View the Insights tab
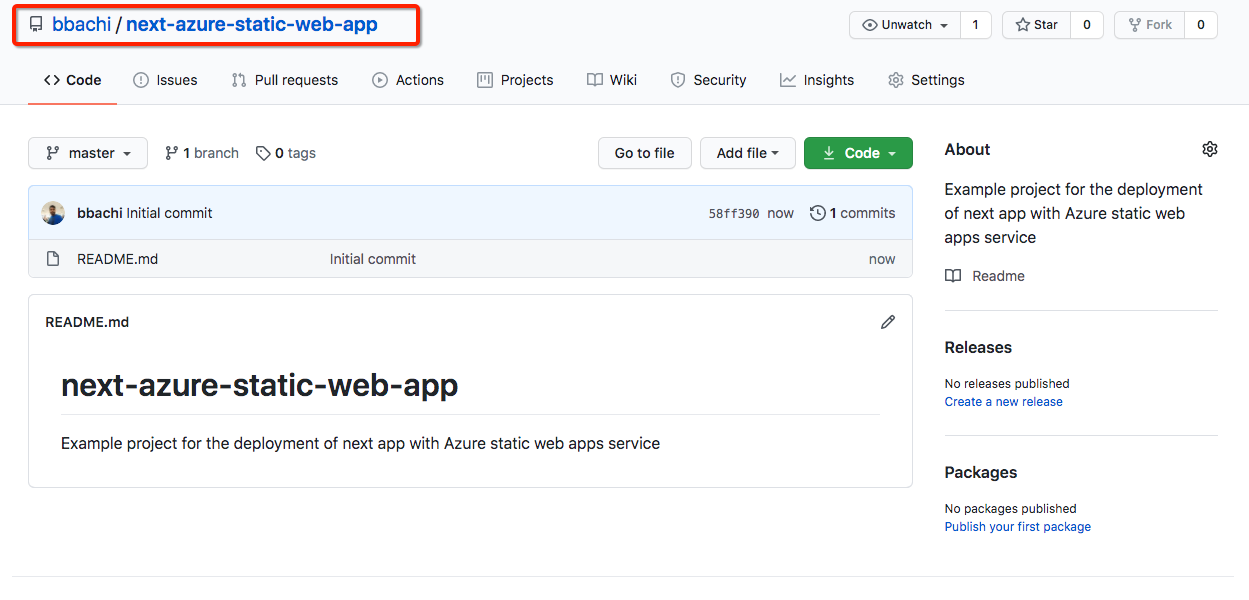 click(x=817, y=80)
